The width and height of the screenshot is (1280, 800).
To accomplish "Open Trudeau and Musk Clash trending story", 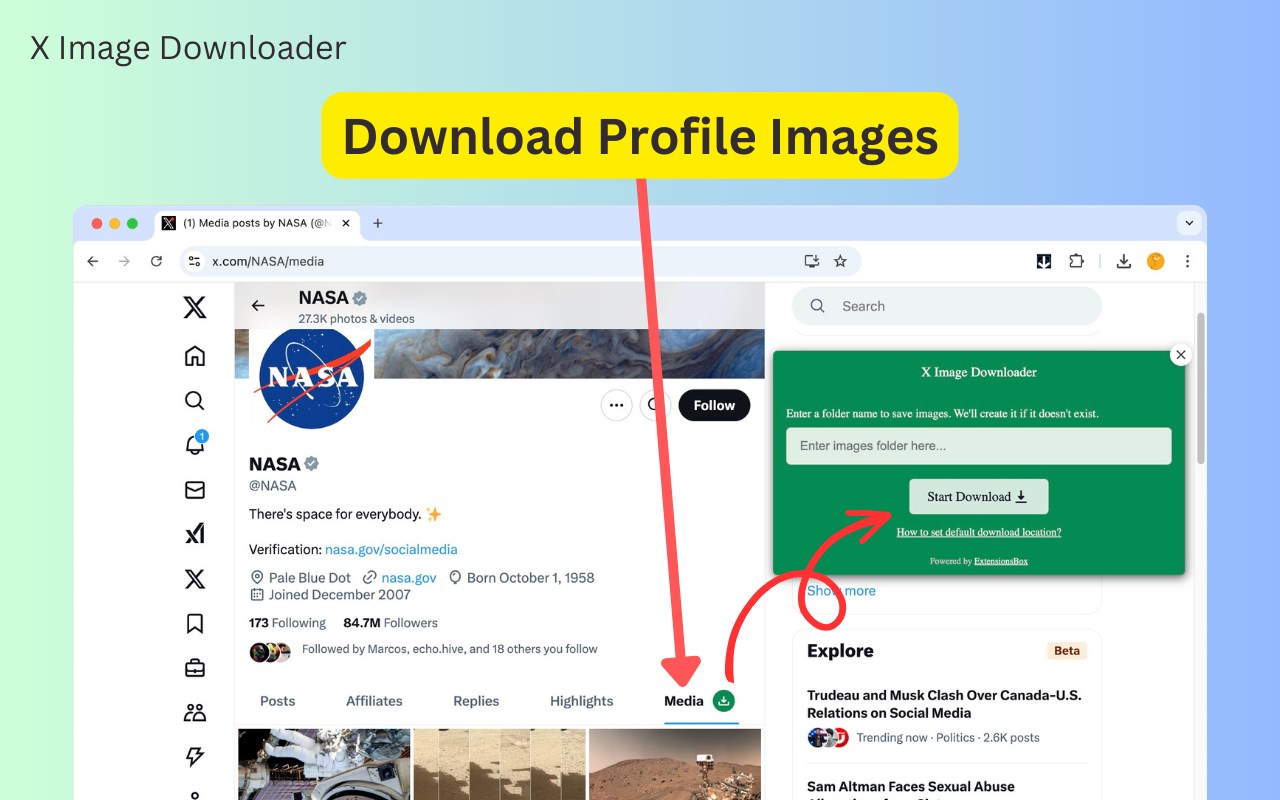I will point(944,704).
